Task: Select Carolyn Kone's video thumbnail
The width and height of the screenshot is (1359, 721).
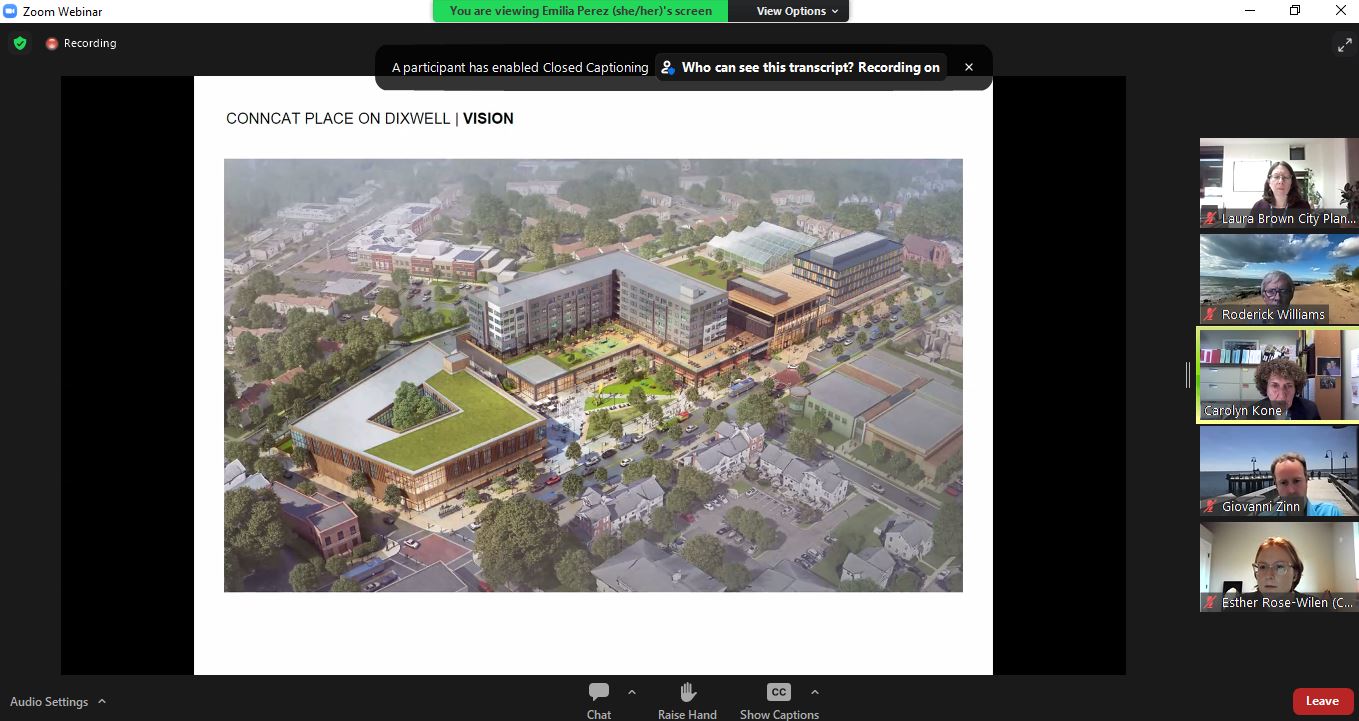Action: (1278, 374)
